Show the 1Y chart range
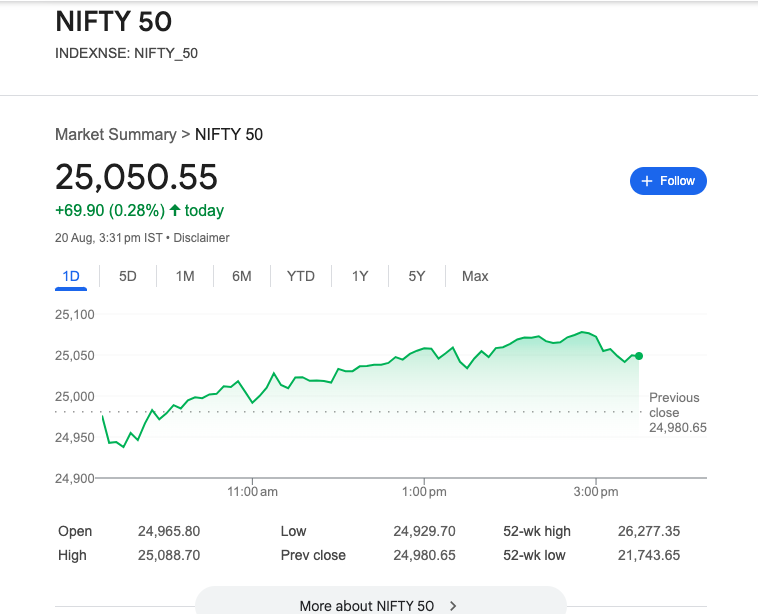Screen dimensions: 758x614 pyautogui.click(x=360, y=276)
